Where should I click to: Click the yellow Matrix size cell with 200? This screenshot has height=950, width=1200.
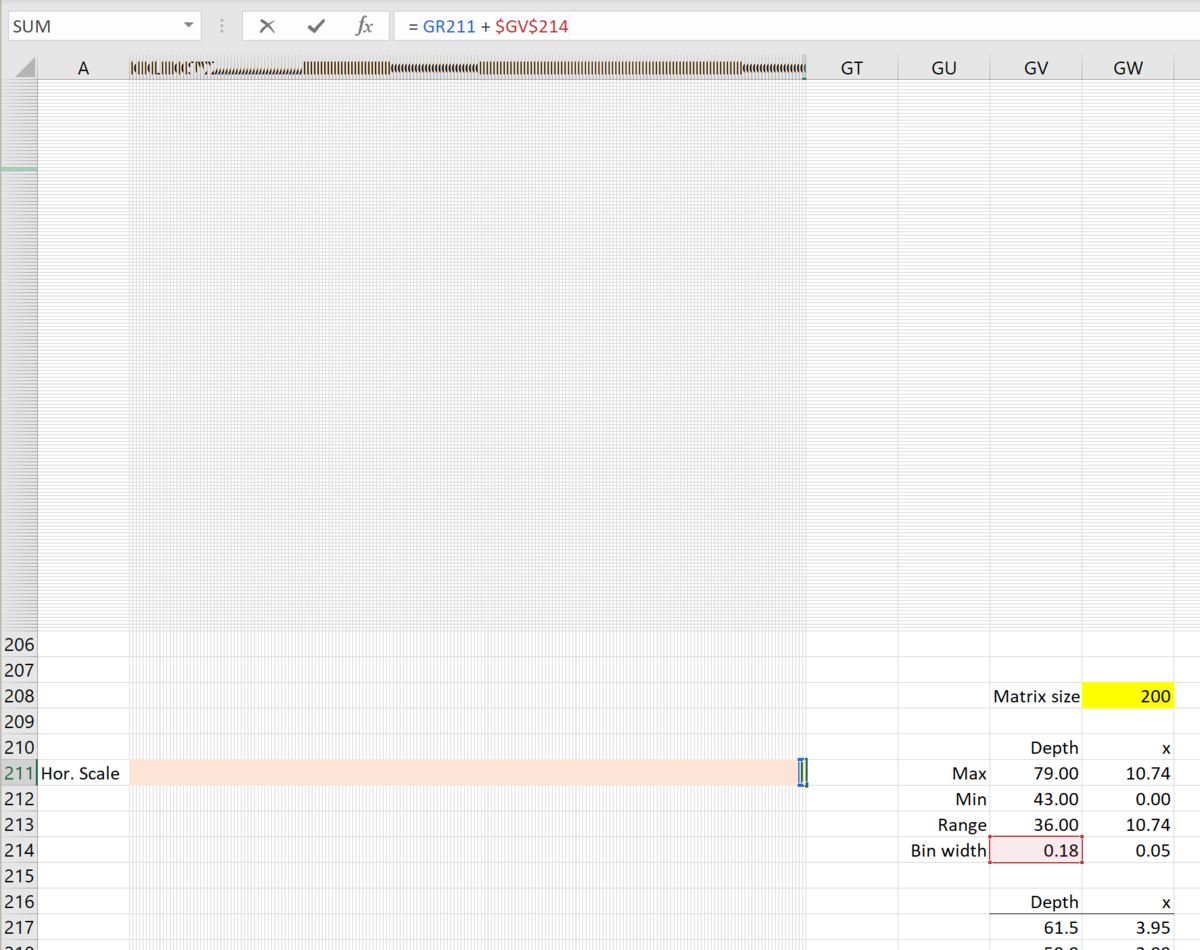(1127, 696)
